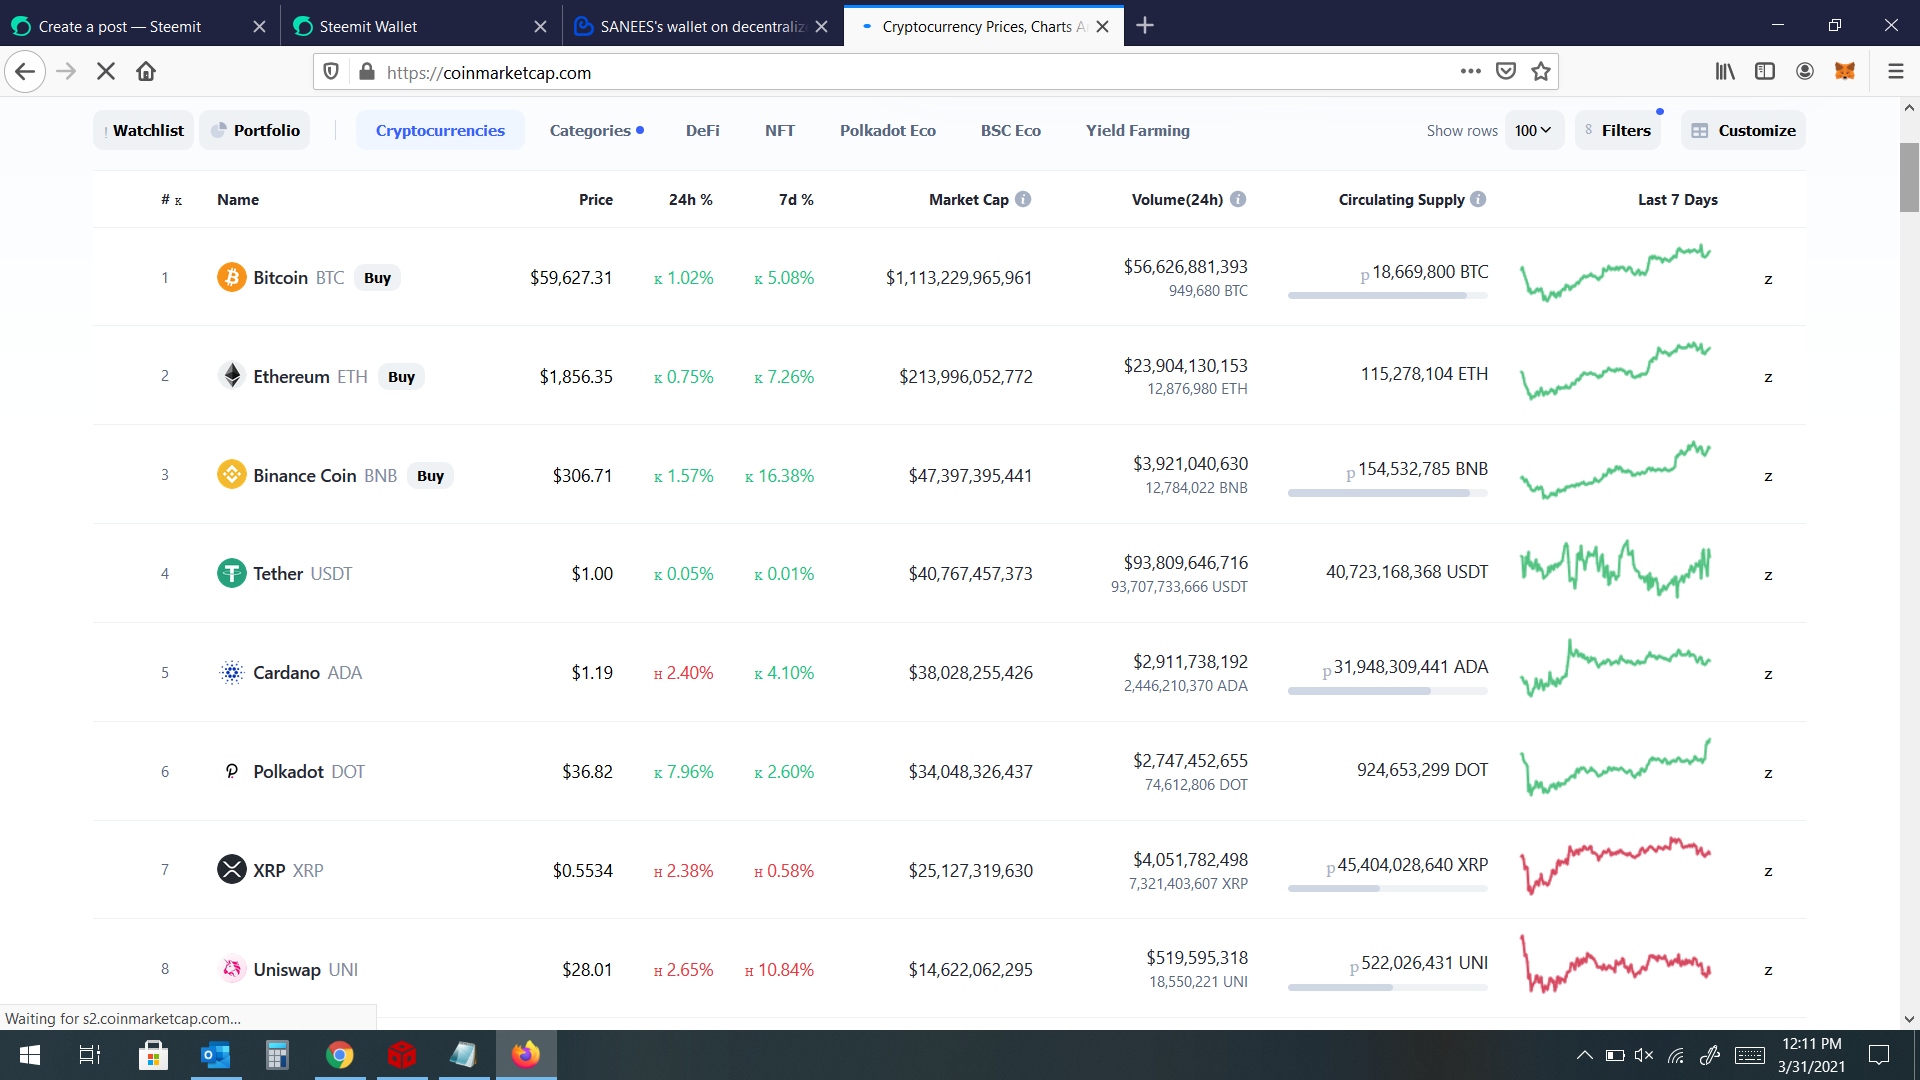Click the Bitcoin coin logo icon
Screen dimensions: 1920x1080
click(231, 277)
